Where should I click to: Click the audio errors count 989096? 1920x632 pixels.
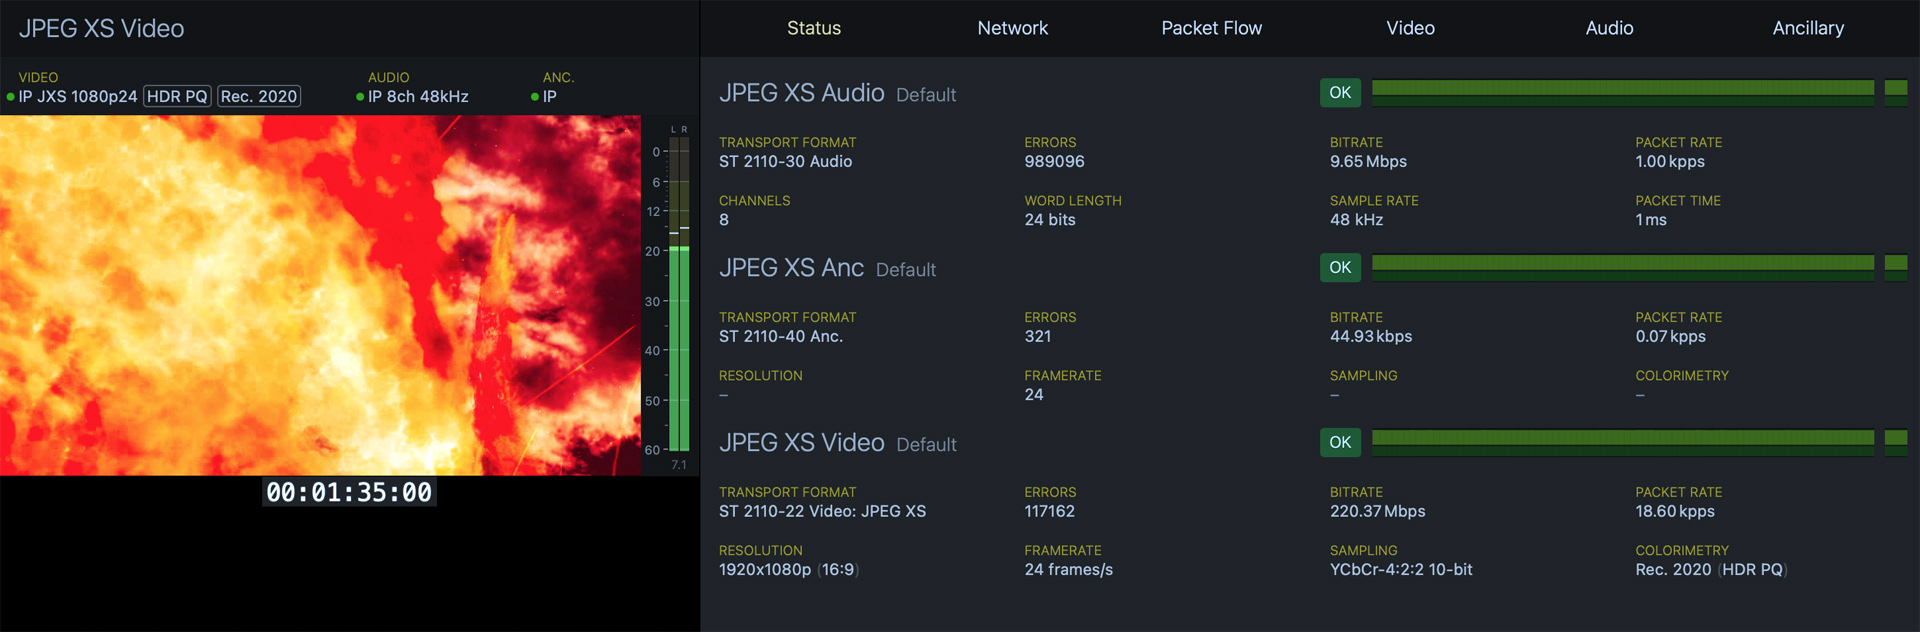click(x=1054, y=161)
